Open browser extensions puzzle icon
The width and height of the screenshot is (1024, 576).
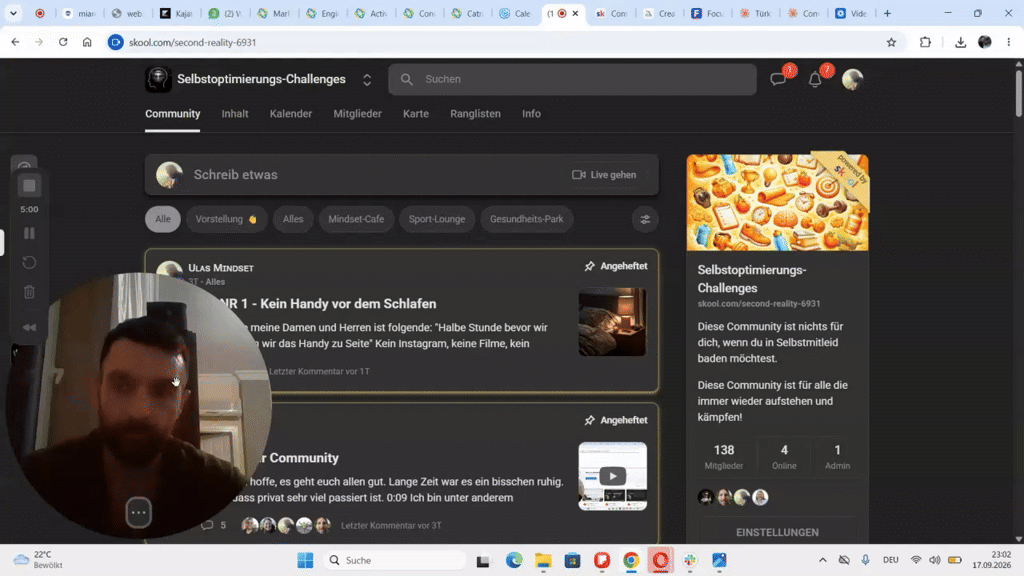(925, 42)
